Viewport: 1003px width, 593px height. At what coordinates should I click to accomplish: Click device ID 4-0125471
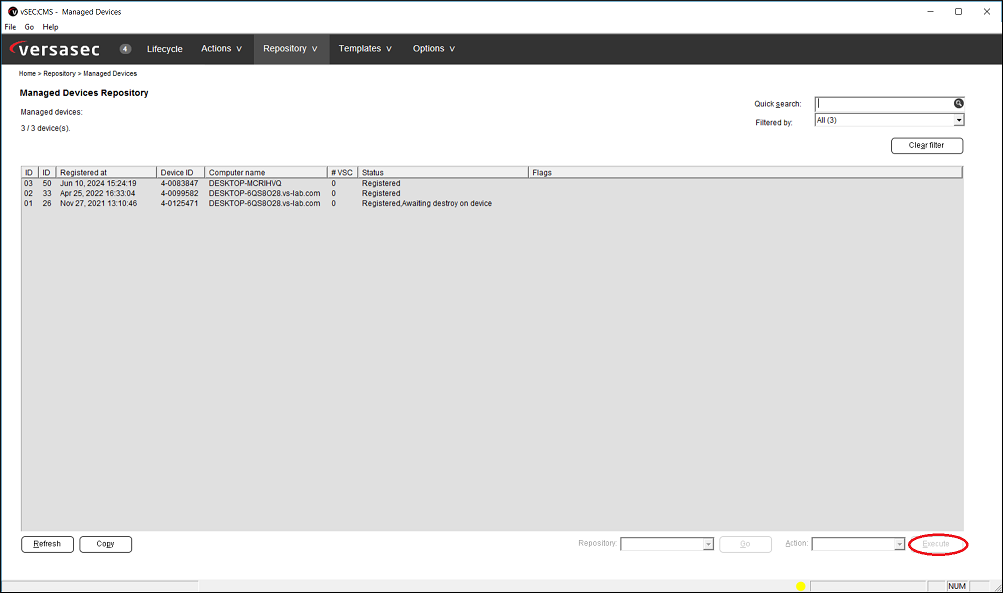(x=179, y=203)
